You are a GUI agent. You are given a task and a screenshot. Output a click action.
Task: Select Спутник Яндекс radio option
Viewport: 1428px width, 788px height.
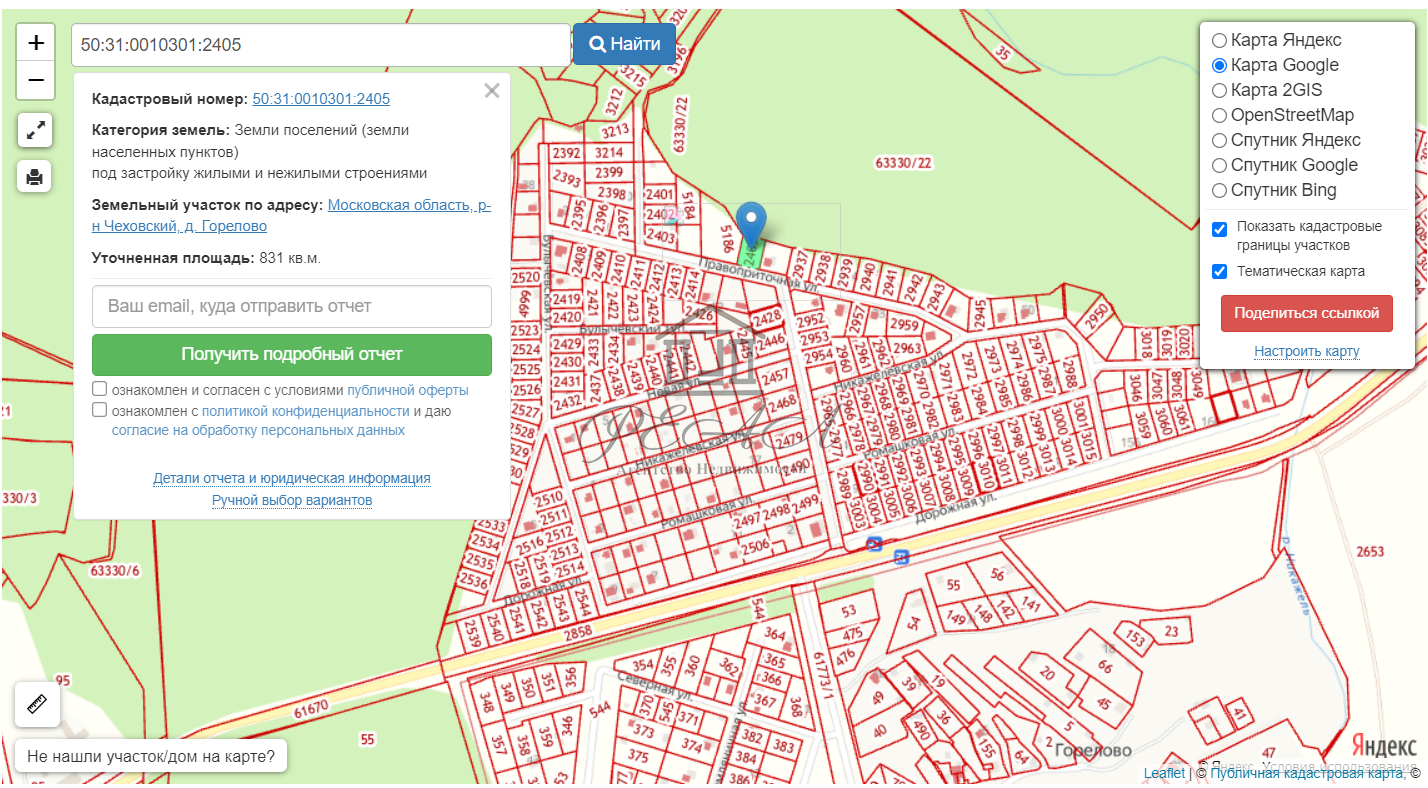coord(1219,141)
